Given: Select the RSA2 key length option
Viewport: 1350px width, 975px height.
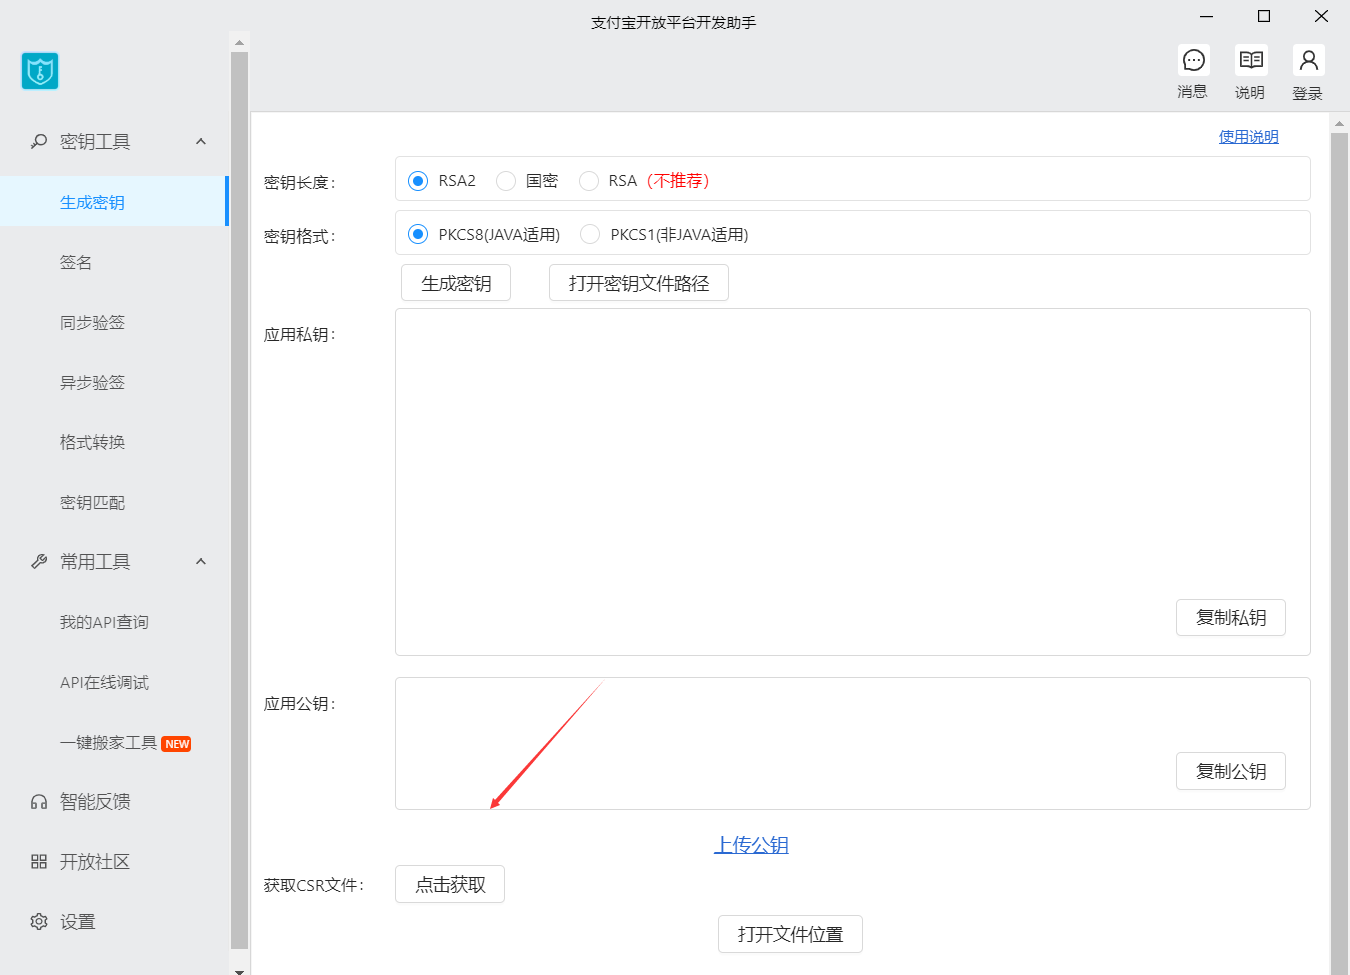Looking at the screenshot, I should (418, 181).
